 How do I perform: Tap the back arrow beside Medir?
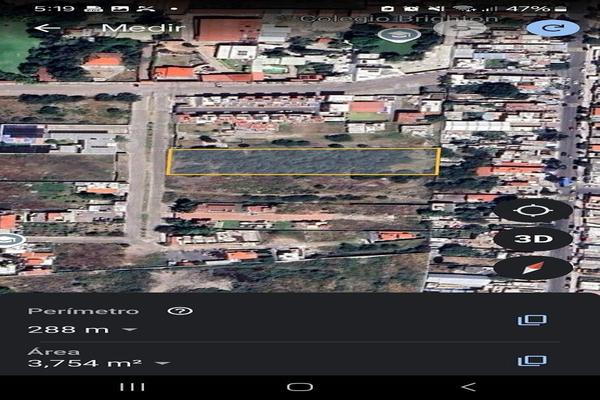click(47, 28)
